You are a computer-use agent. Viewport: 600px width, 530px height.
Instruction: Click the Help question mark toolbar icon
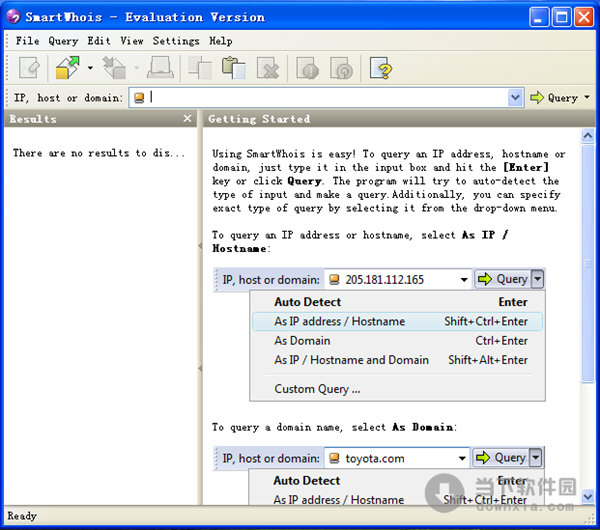pos(381,68)
